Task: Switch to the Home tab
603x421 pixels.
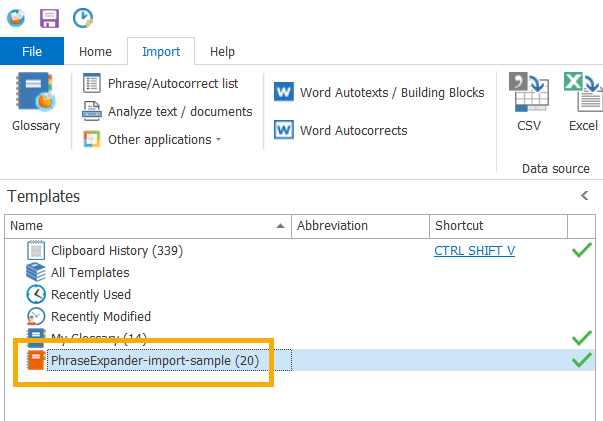Action: click(x=95, y=51)
